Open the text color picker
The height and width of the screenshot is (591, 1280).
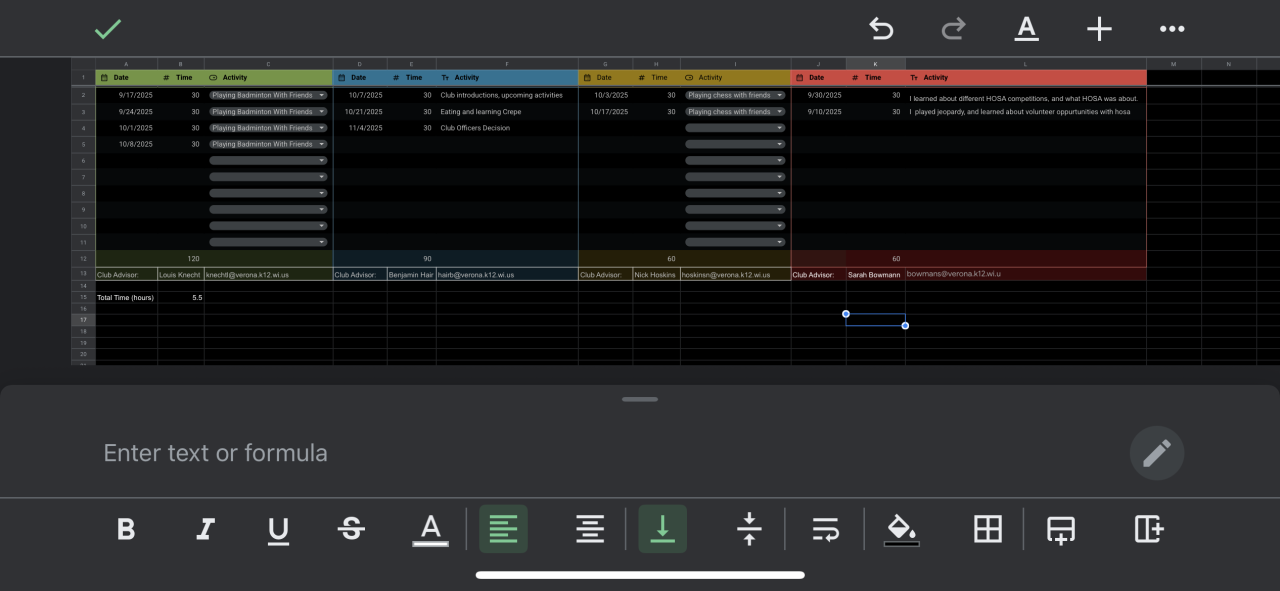coord(431,530)
